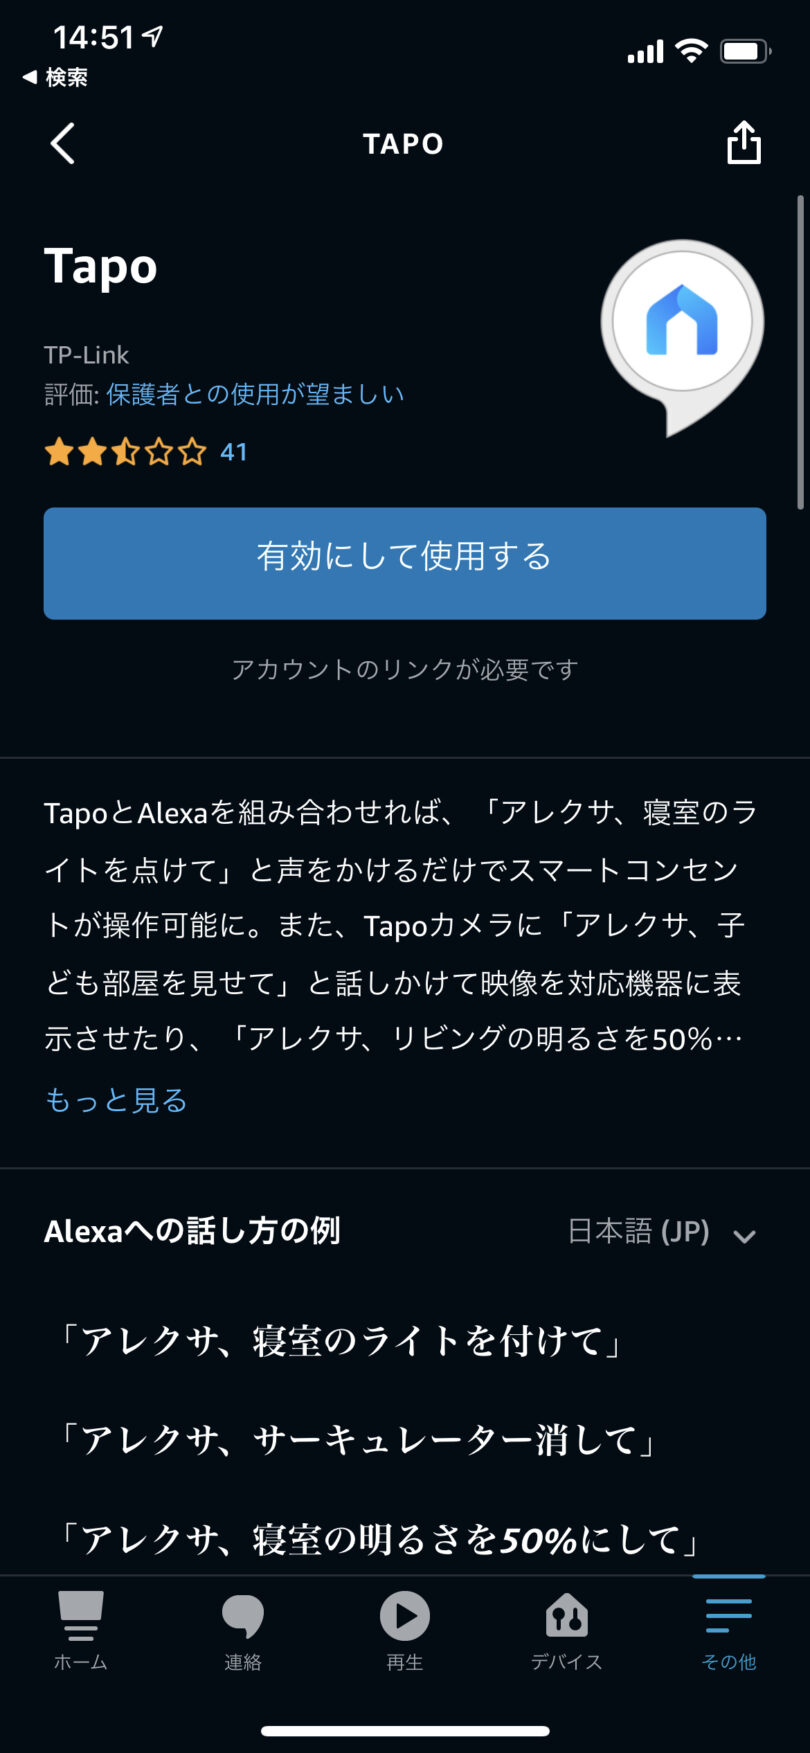Image resolution: width=810 pixels, height=1753 pixels.
Task: Open the share icon at top right
Action: pos(743,142)
